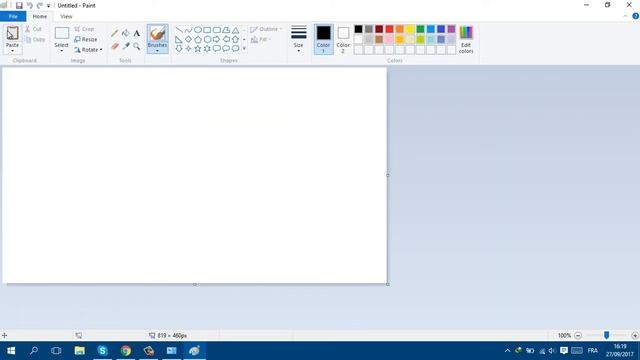Screen dimensions: 640x360
Task: Open Chrome from the taskbar
Action: click(126, 351)
